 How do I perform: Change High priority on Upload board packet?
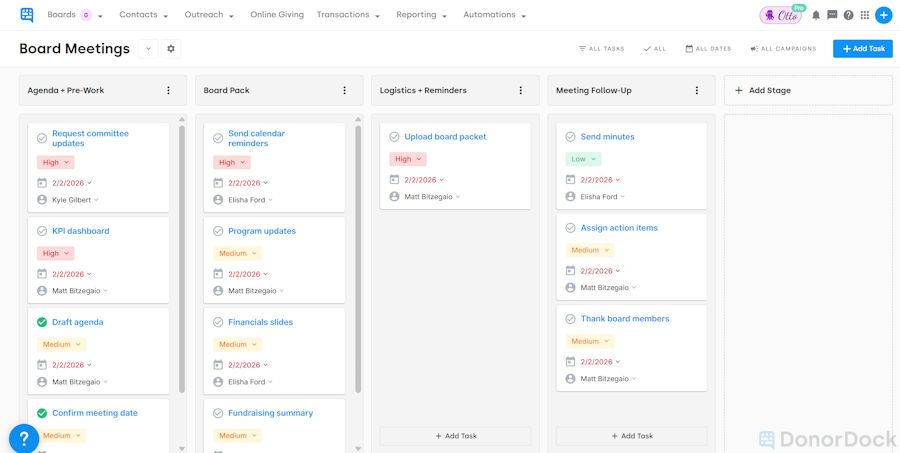click(x=408, y=159)
